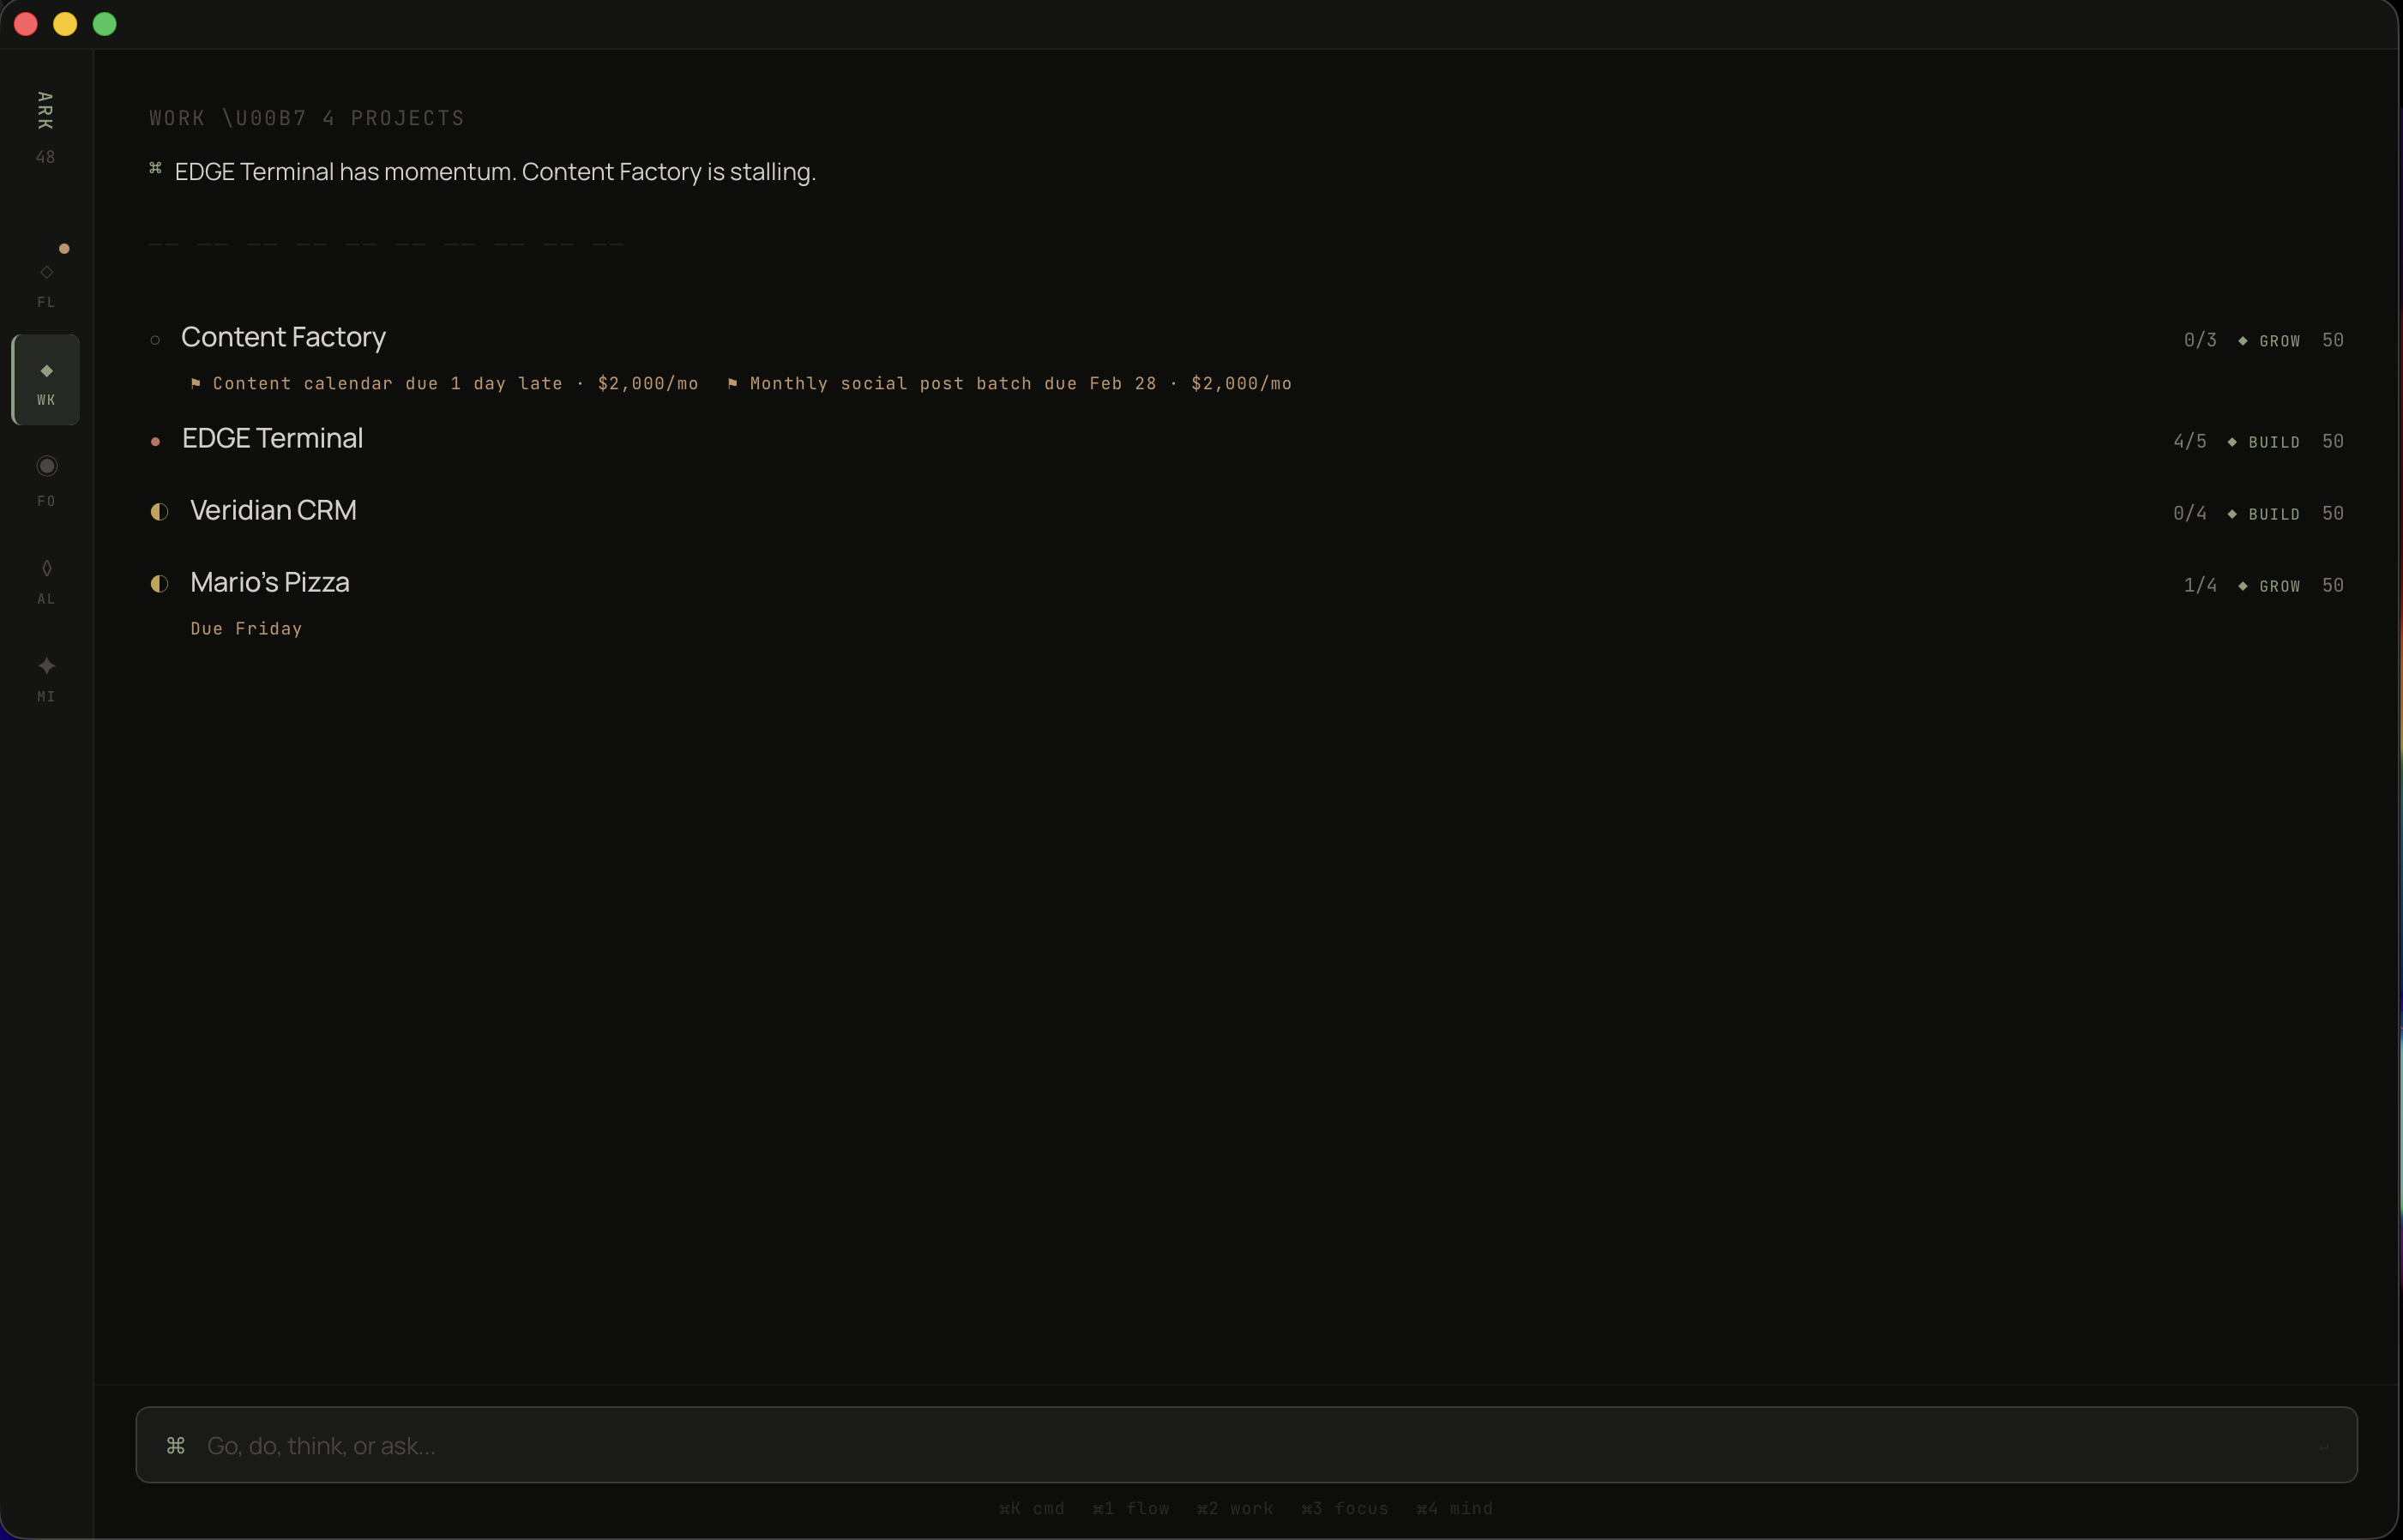Select the AL diamond icon in sidebar

pyautogui.click(x=46, y=580)
